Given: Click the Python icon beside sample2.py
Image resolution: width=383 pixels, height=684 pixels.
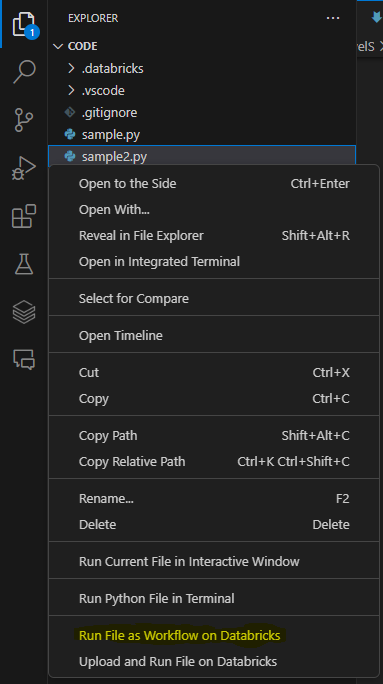Looking at the screenshot, I should (x=70, y=156).
